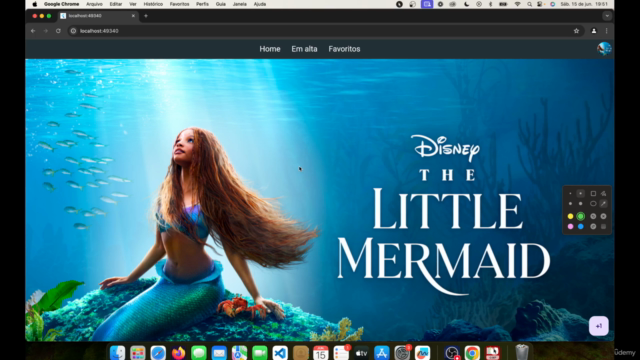Screen dimensions: 640x360
Task: Switch to Google Chrome in the Dock
Action: 472,353
